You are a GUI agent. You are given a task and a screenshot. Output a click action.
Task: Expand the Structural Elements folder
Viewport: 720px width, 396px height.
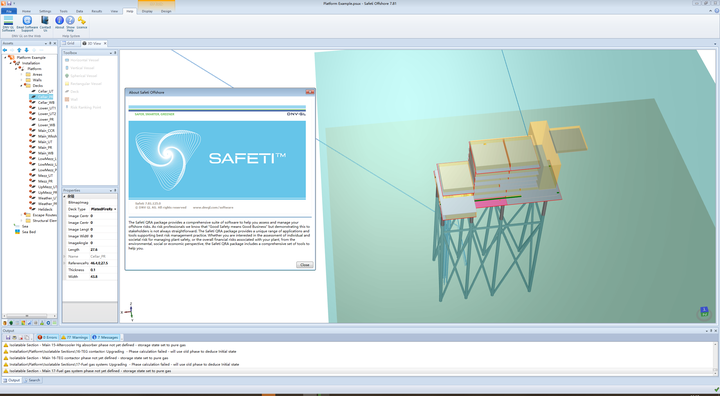[22, 221]
